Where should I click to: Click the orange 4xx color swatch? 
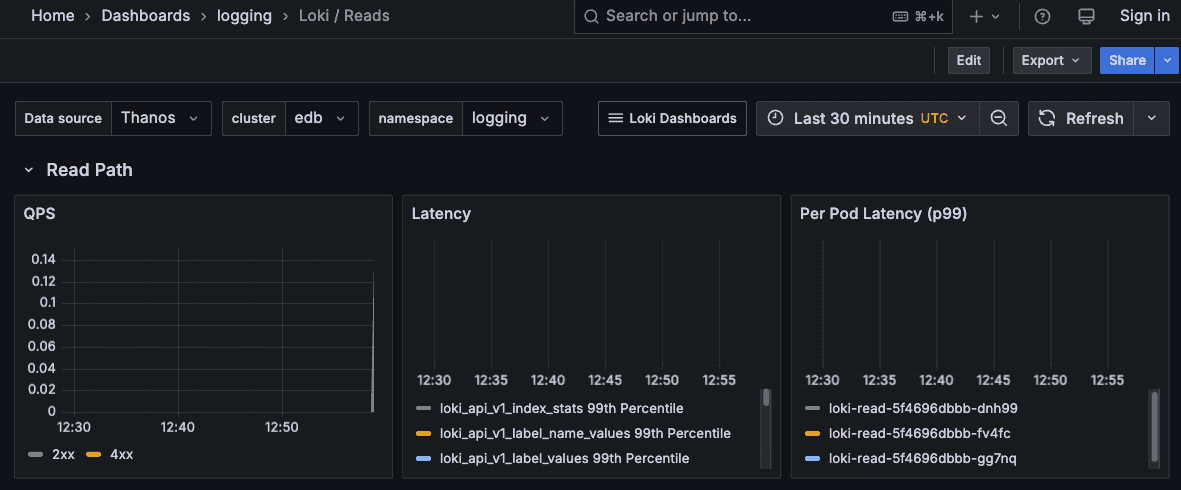(x=93, y=455)
